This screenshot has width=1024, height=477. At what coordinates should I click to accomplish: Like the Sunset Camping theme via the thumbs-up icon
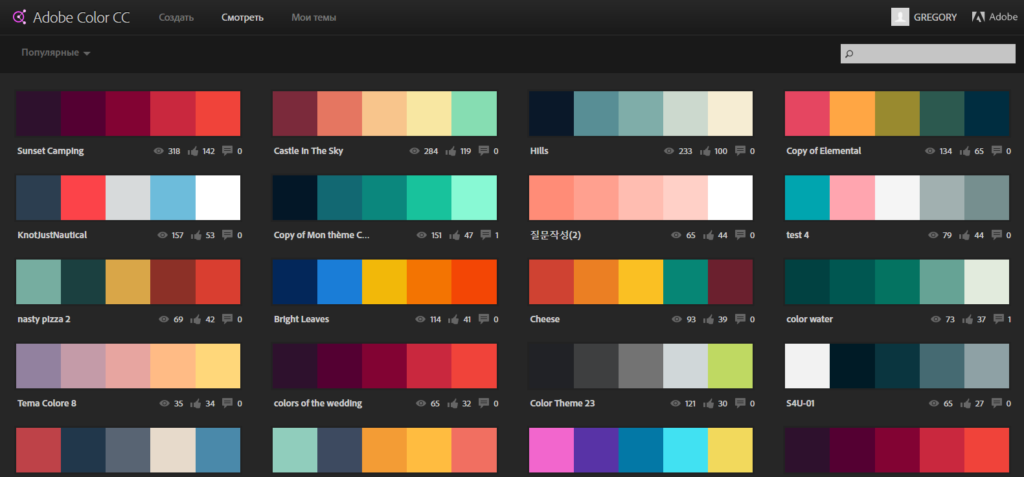193,151
